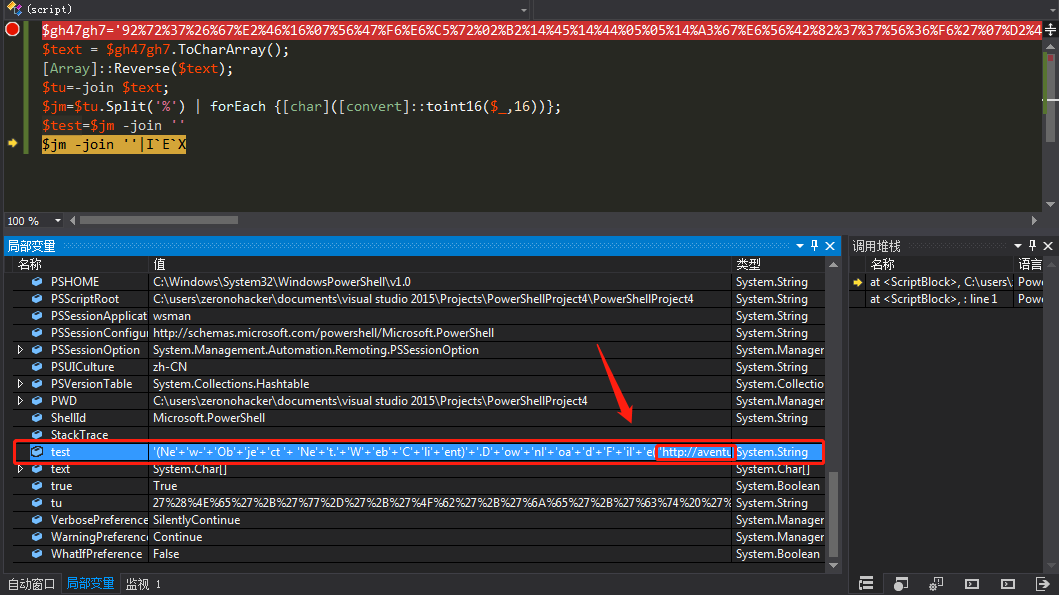Click the variable icon next to WarningPreference
Screen dimensions: 1059x595
pos(37,537)
